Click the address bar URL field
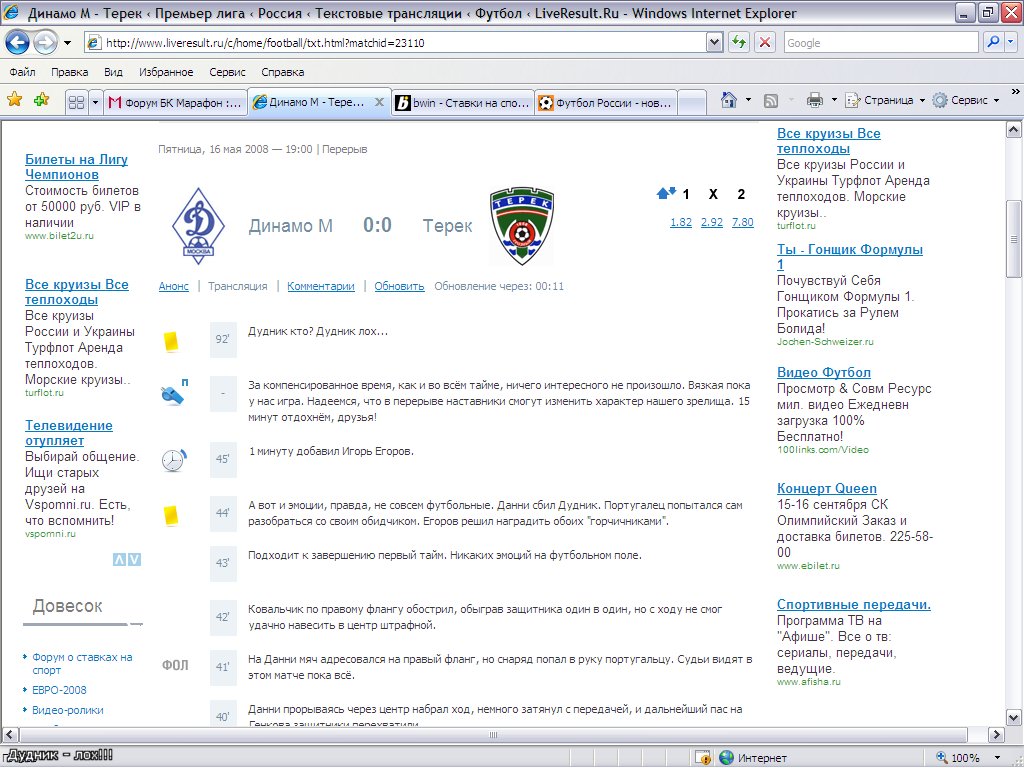 (x=395, y=43)
